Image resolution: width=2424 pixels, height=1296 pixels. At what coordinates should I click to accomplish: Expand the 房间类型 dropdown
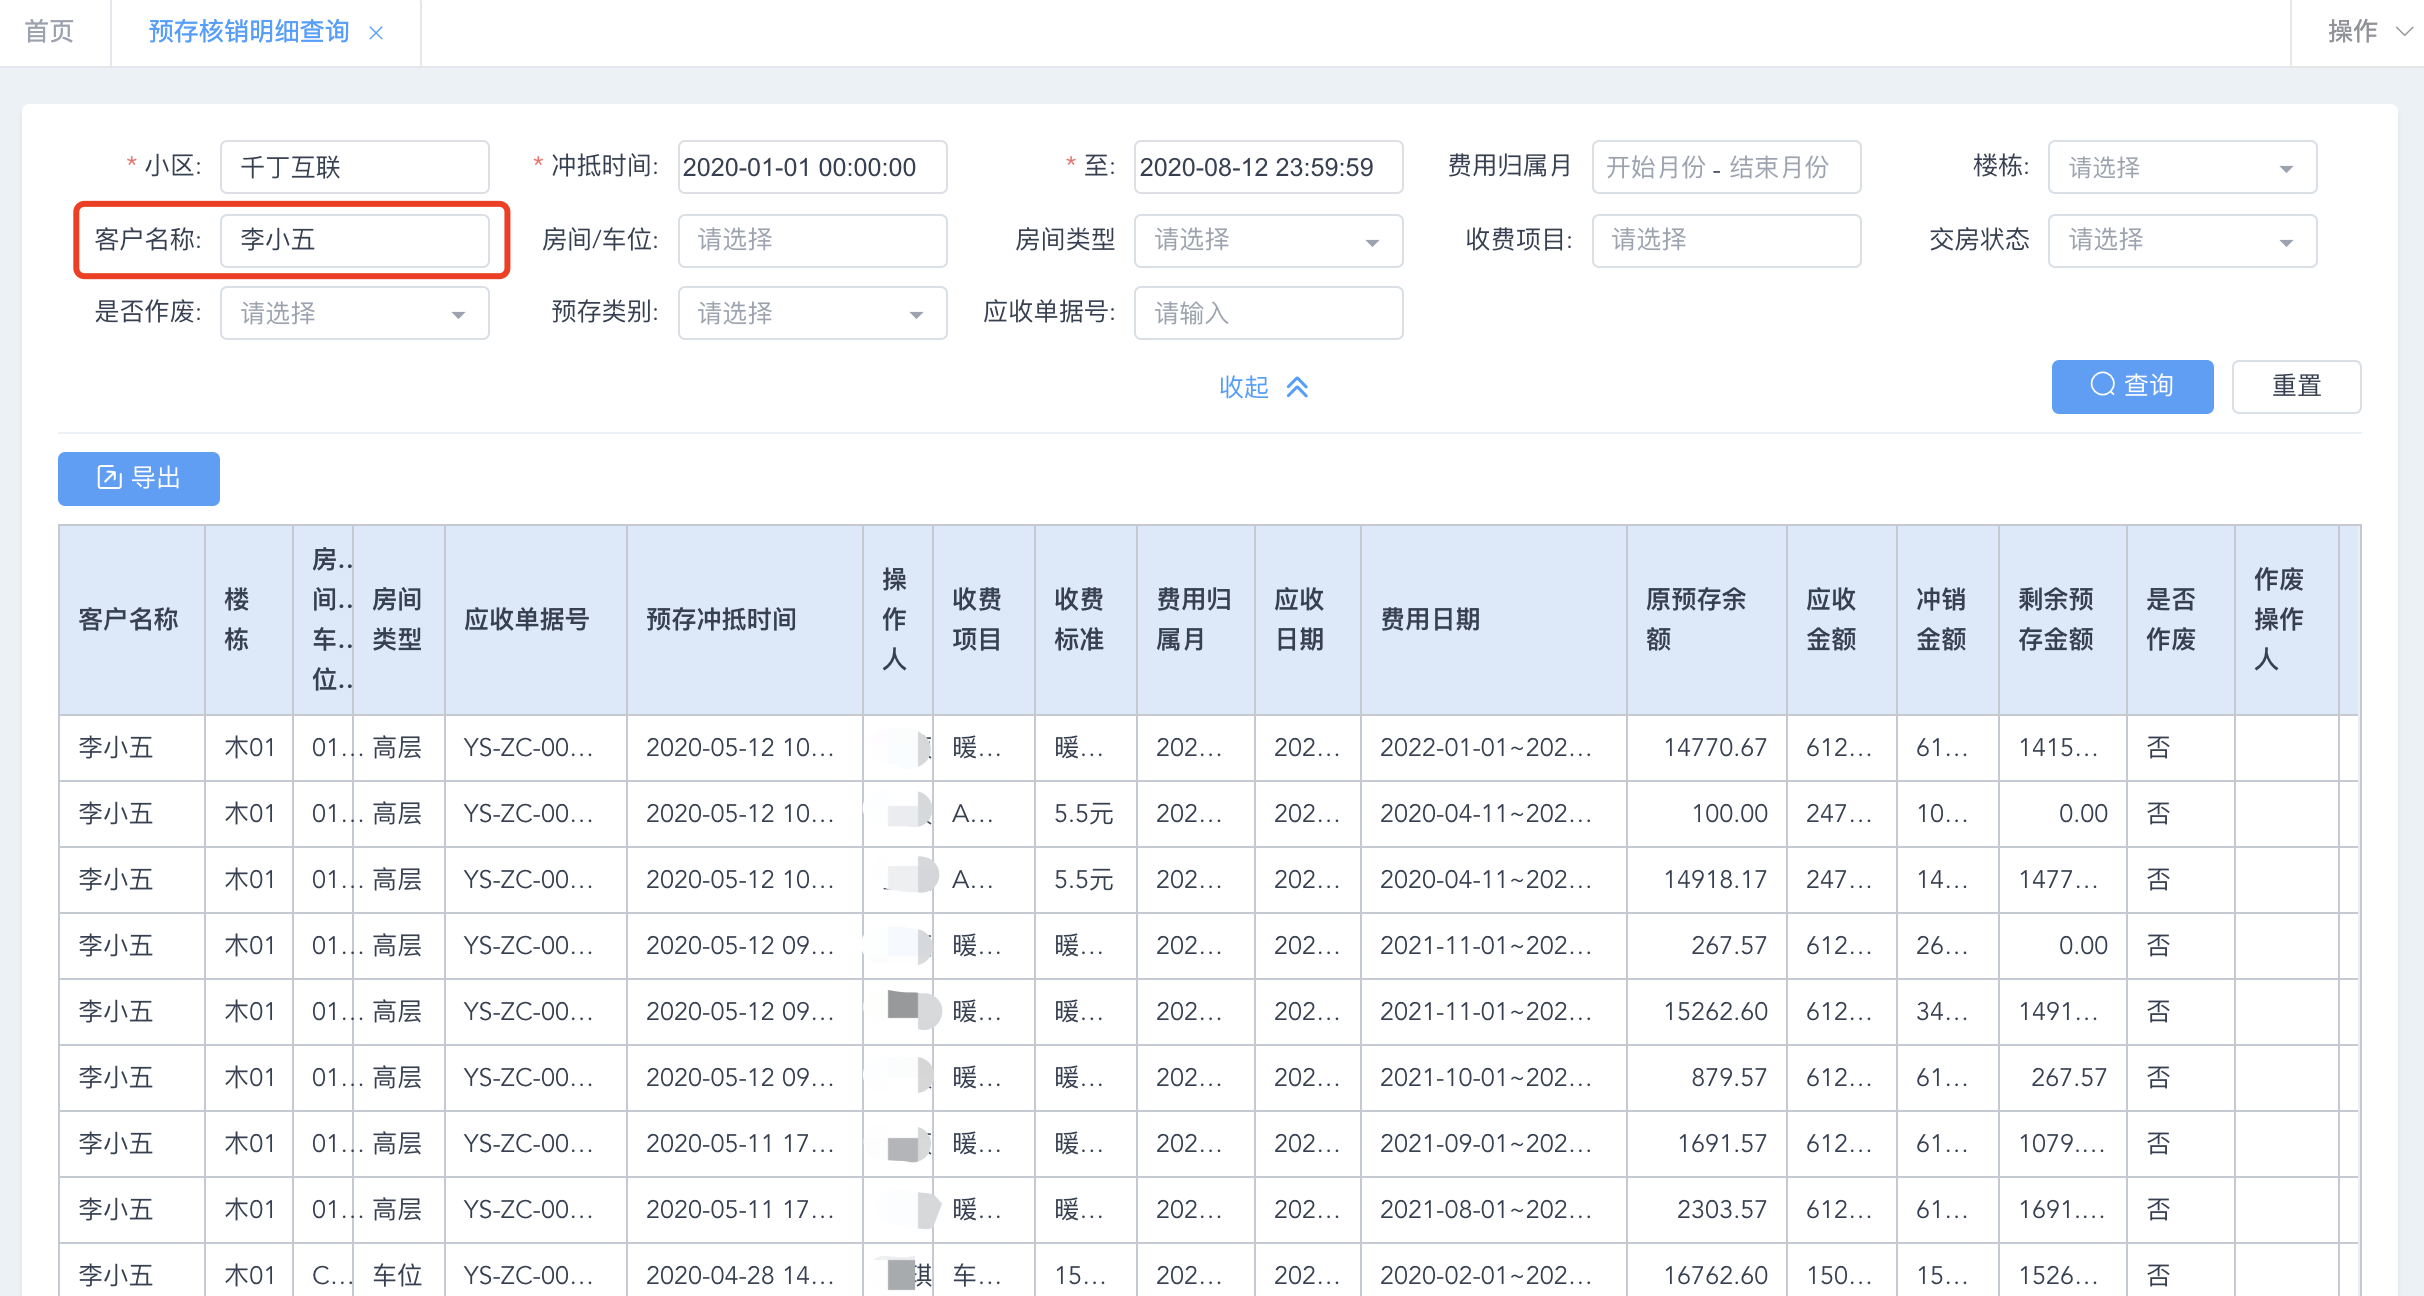pyautogui.click(x=1268, y=240)
